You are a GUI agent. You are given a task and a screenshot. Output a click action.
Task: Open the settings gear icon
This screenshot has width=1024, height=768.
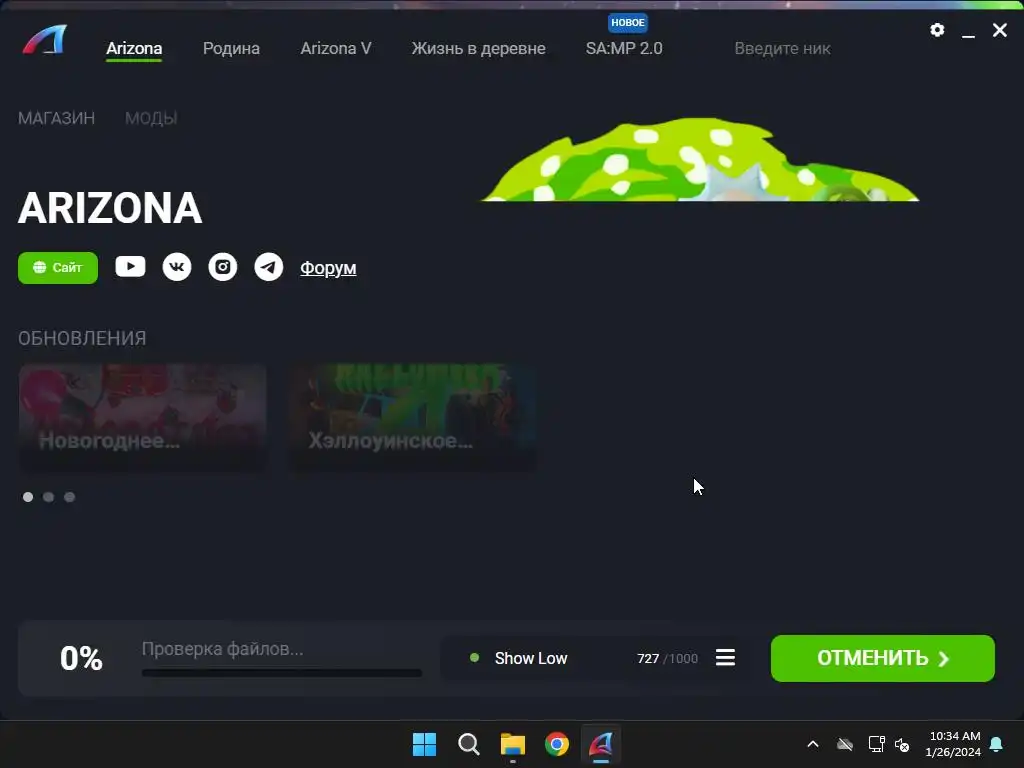tap(937, 30)
